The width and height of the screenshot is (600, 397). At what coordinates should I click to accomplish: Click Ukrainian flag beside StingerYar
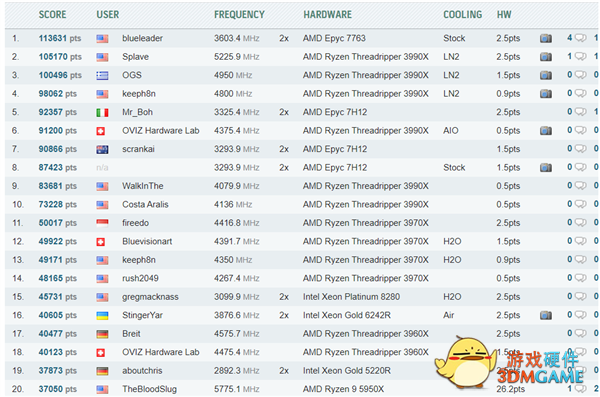[102, 315]
